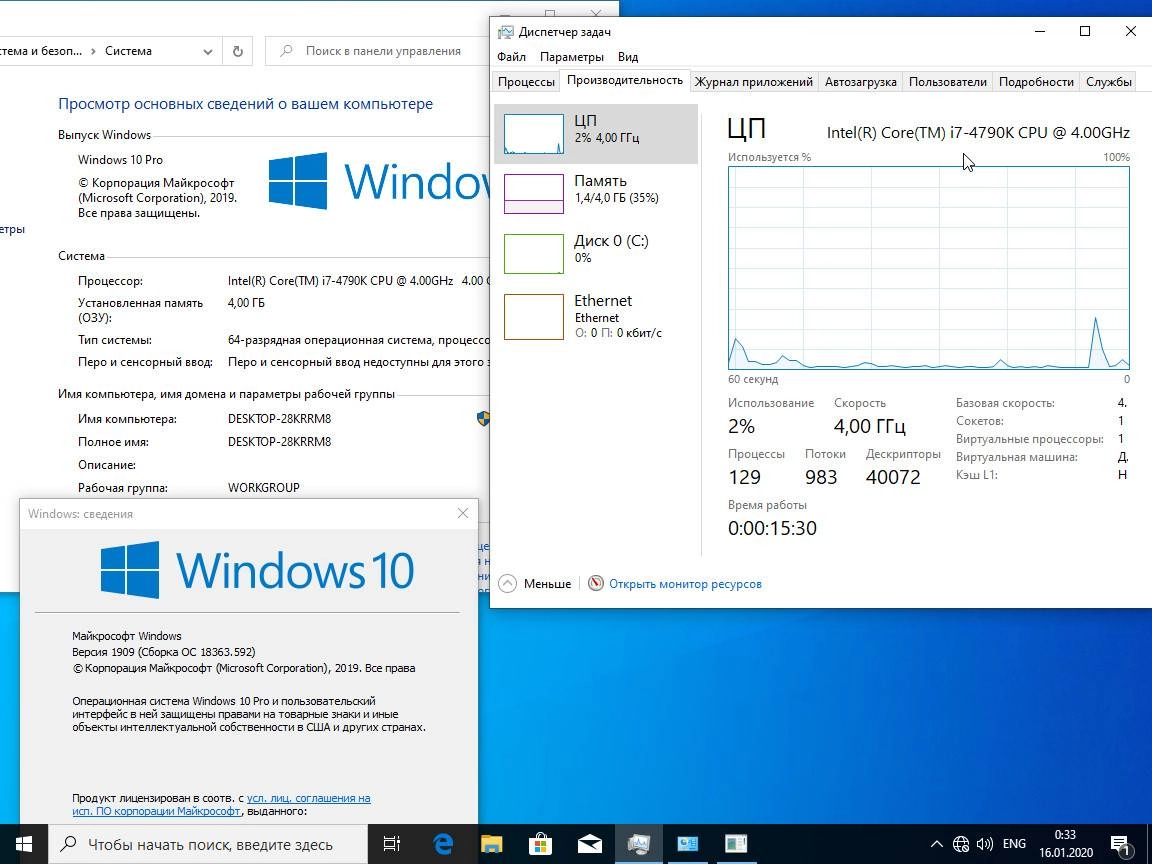Collapse Task Manager with Меньше chevron
The width and height of the screenshot is (1152, 864).
(x=508, y=584)
